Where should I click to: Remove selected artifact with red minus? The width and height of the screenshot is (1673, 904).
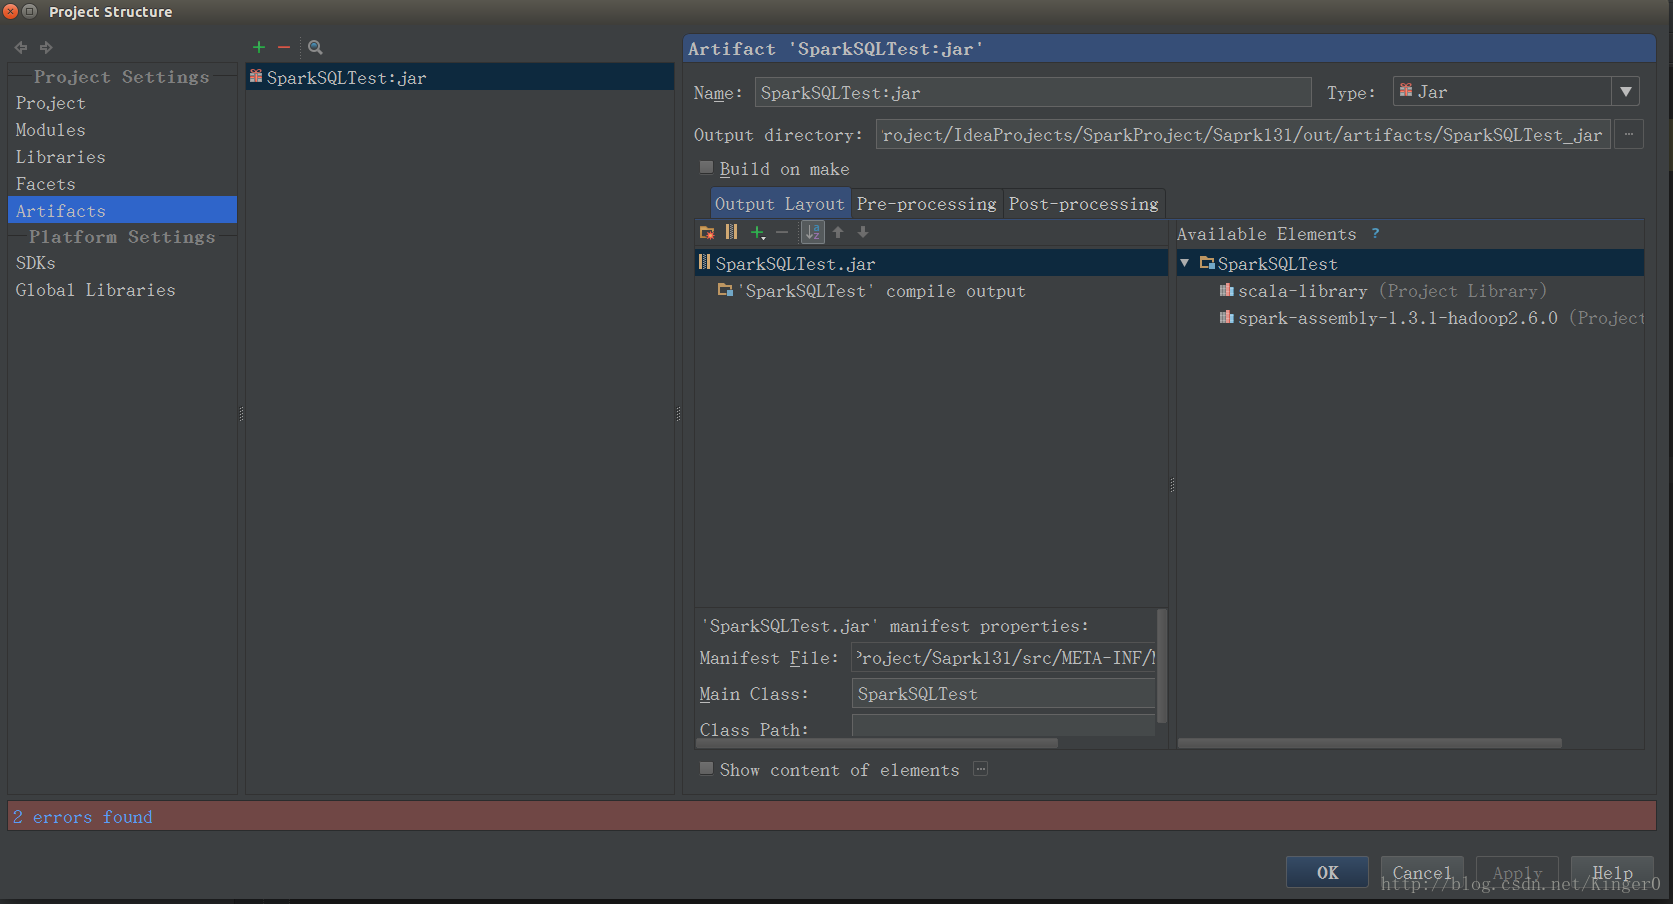pyautogui.click(x=284, y=47)
